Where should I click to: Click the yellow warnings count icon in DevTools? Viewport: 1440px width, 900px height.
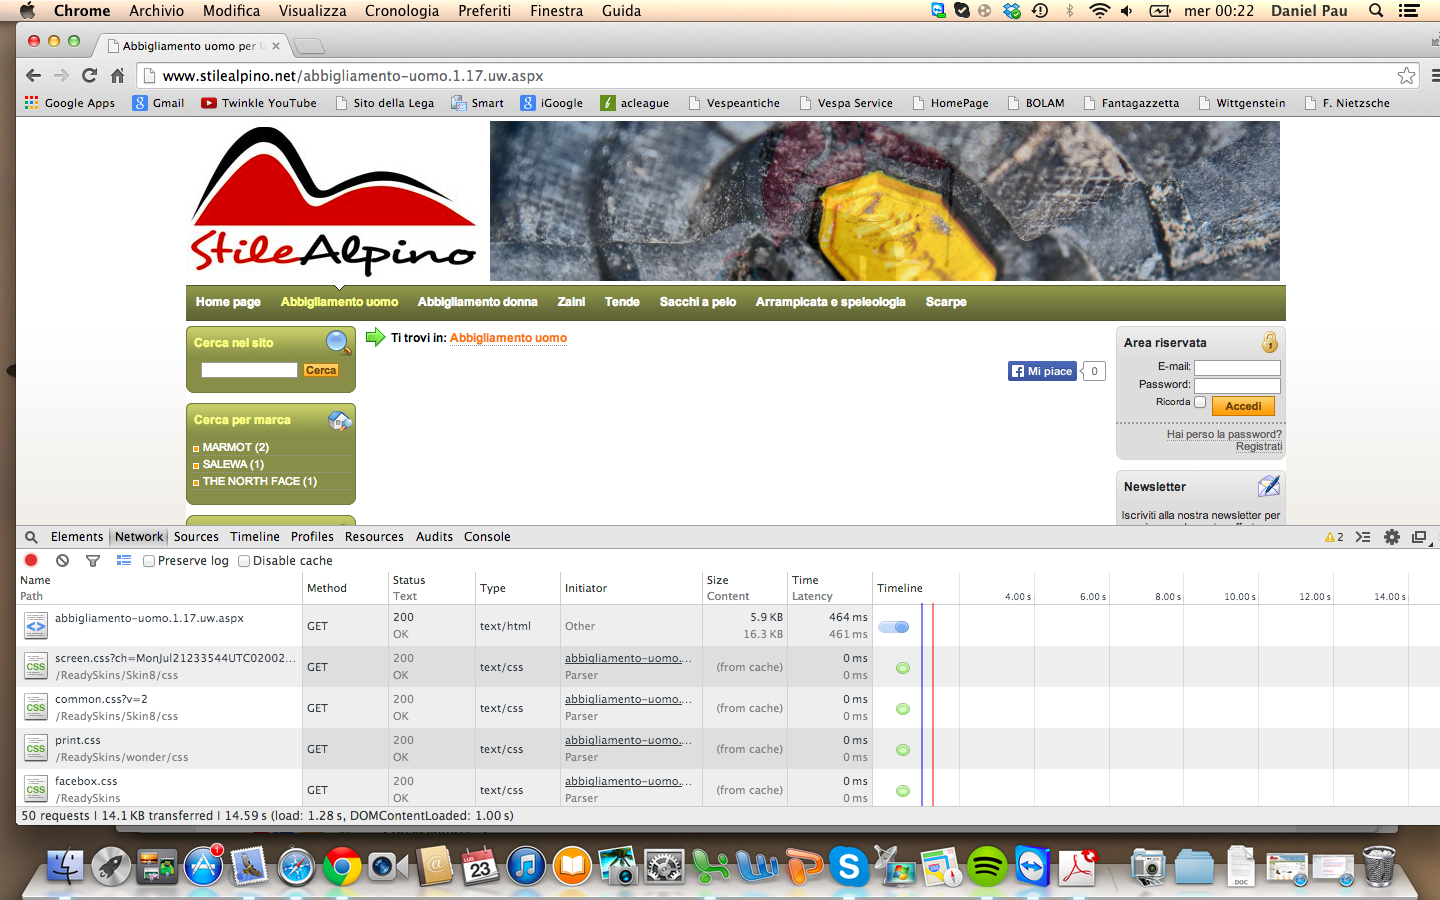coord(1334,537)
